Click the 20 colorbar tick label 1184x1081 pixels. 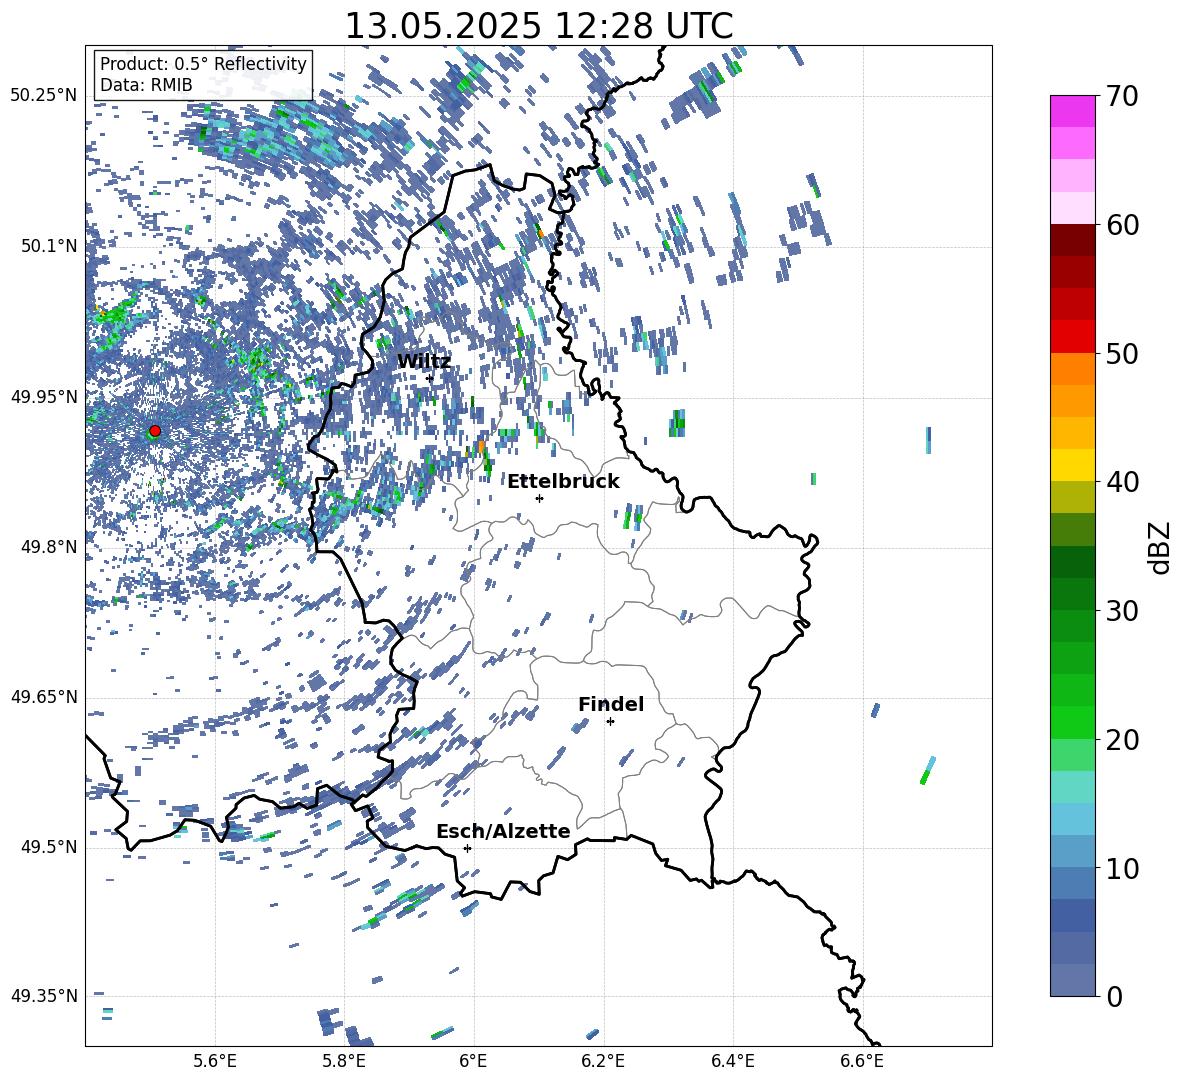pyautogui.click(x=1123, y=740)
